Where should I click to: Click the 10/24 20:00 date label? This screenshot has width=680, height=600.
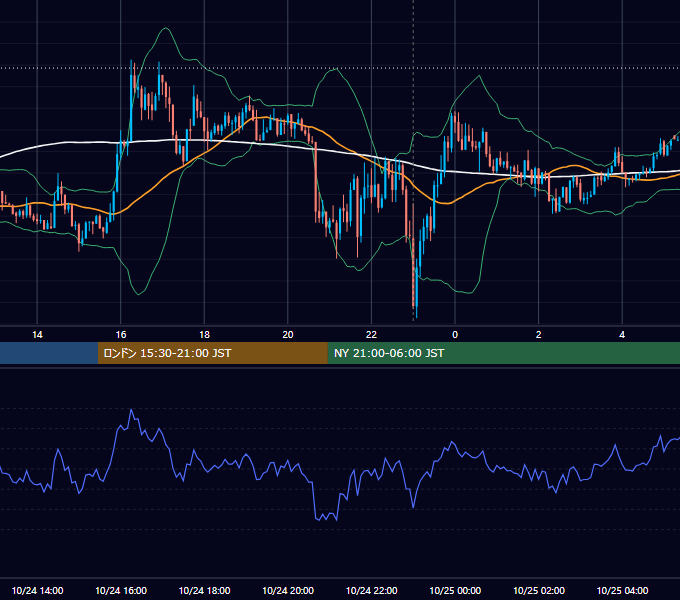(x=288, y=590)
